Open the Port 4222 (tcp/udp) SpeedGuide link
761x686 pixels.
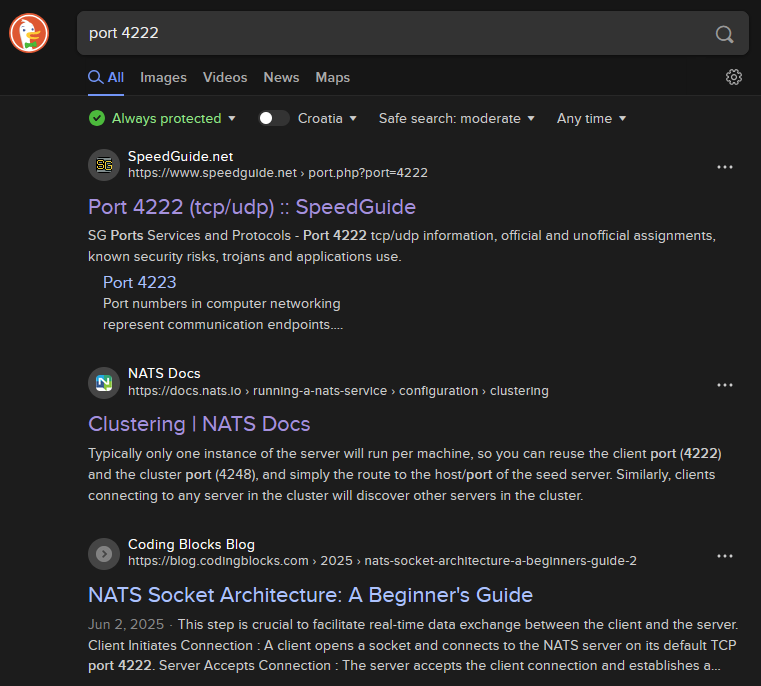(252, 207)
